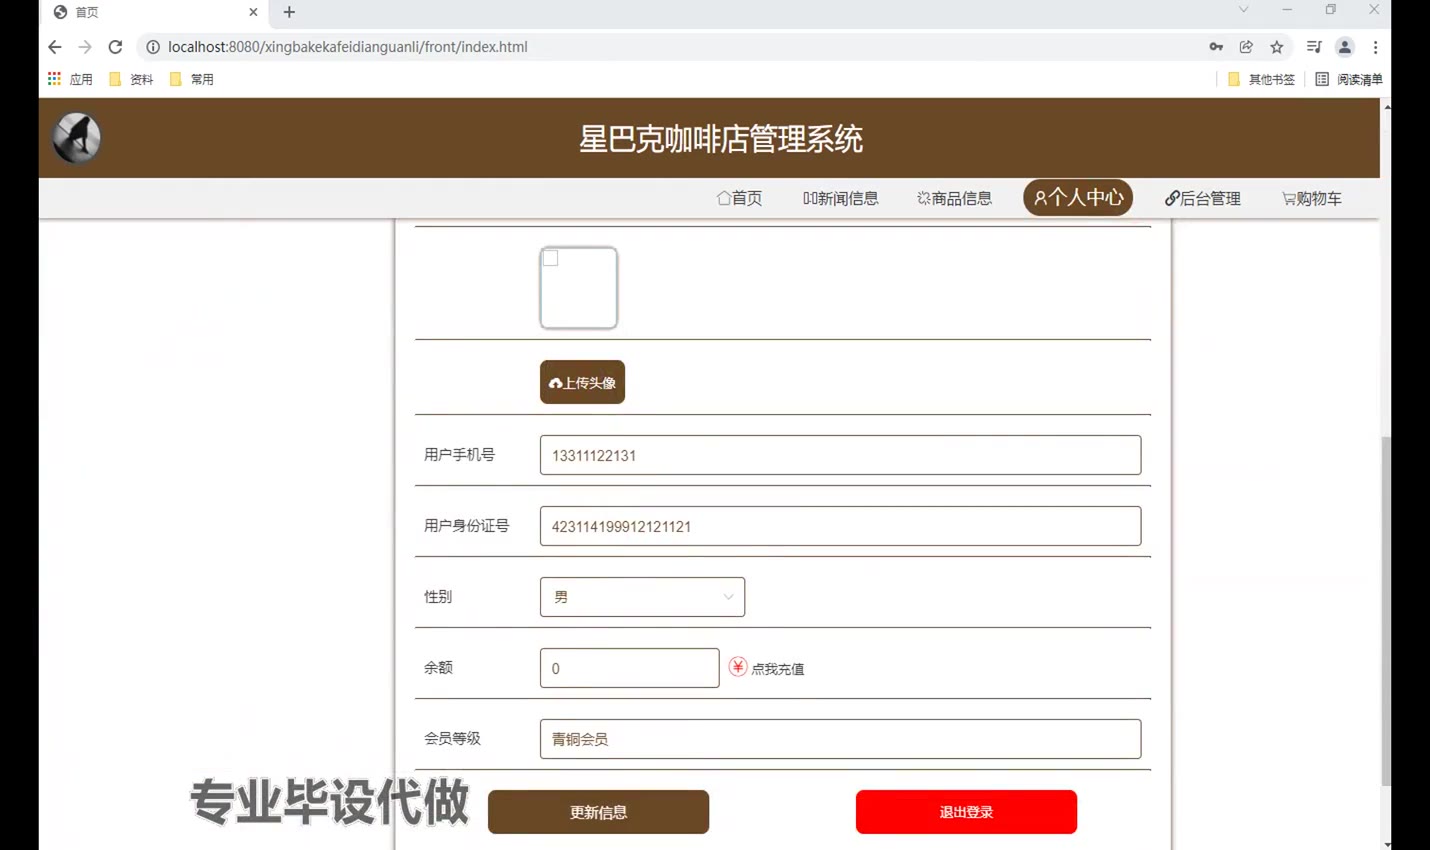The image size is (1430, 850).
Task: Click the browser back arrow
Action: 55,47
